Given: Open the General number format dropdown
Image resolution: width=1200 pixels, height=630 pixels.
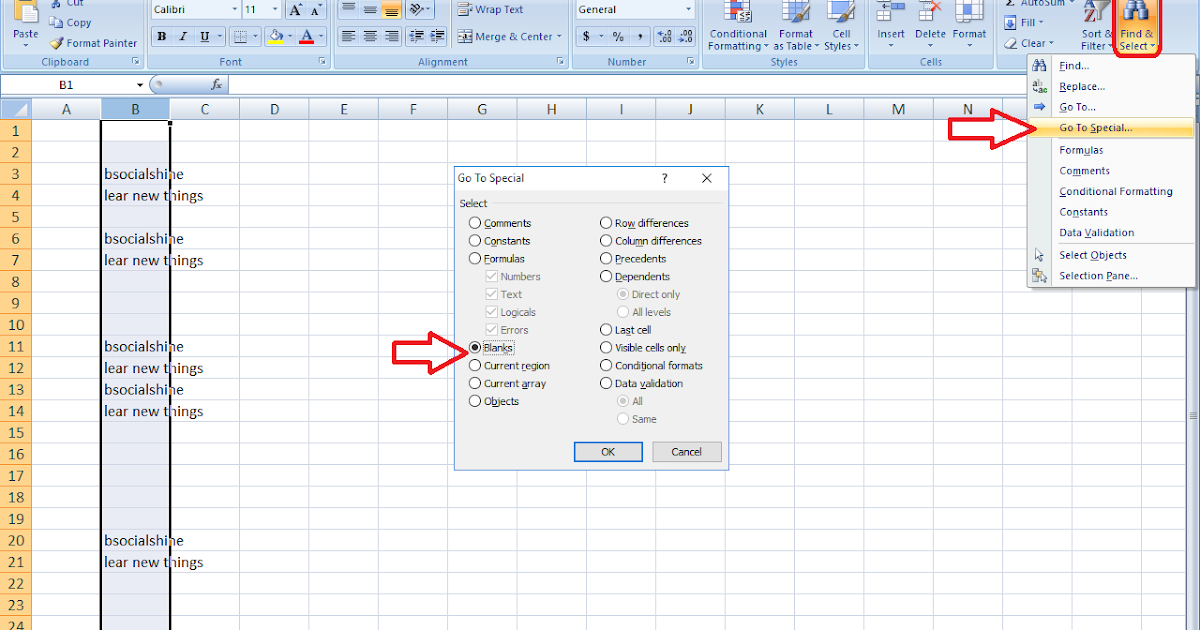Looking at the screenshot, I should click(x=690, y=9).
